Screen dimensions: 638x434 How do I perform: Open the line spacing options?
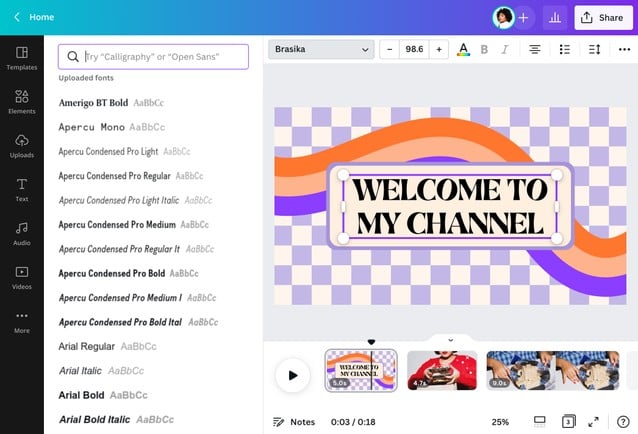pyautogui.click(x=595, y=49)
